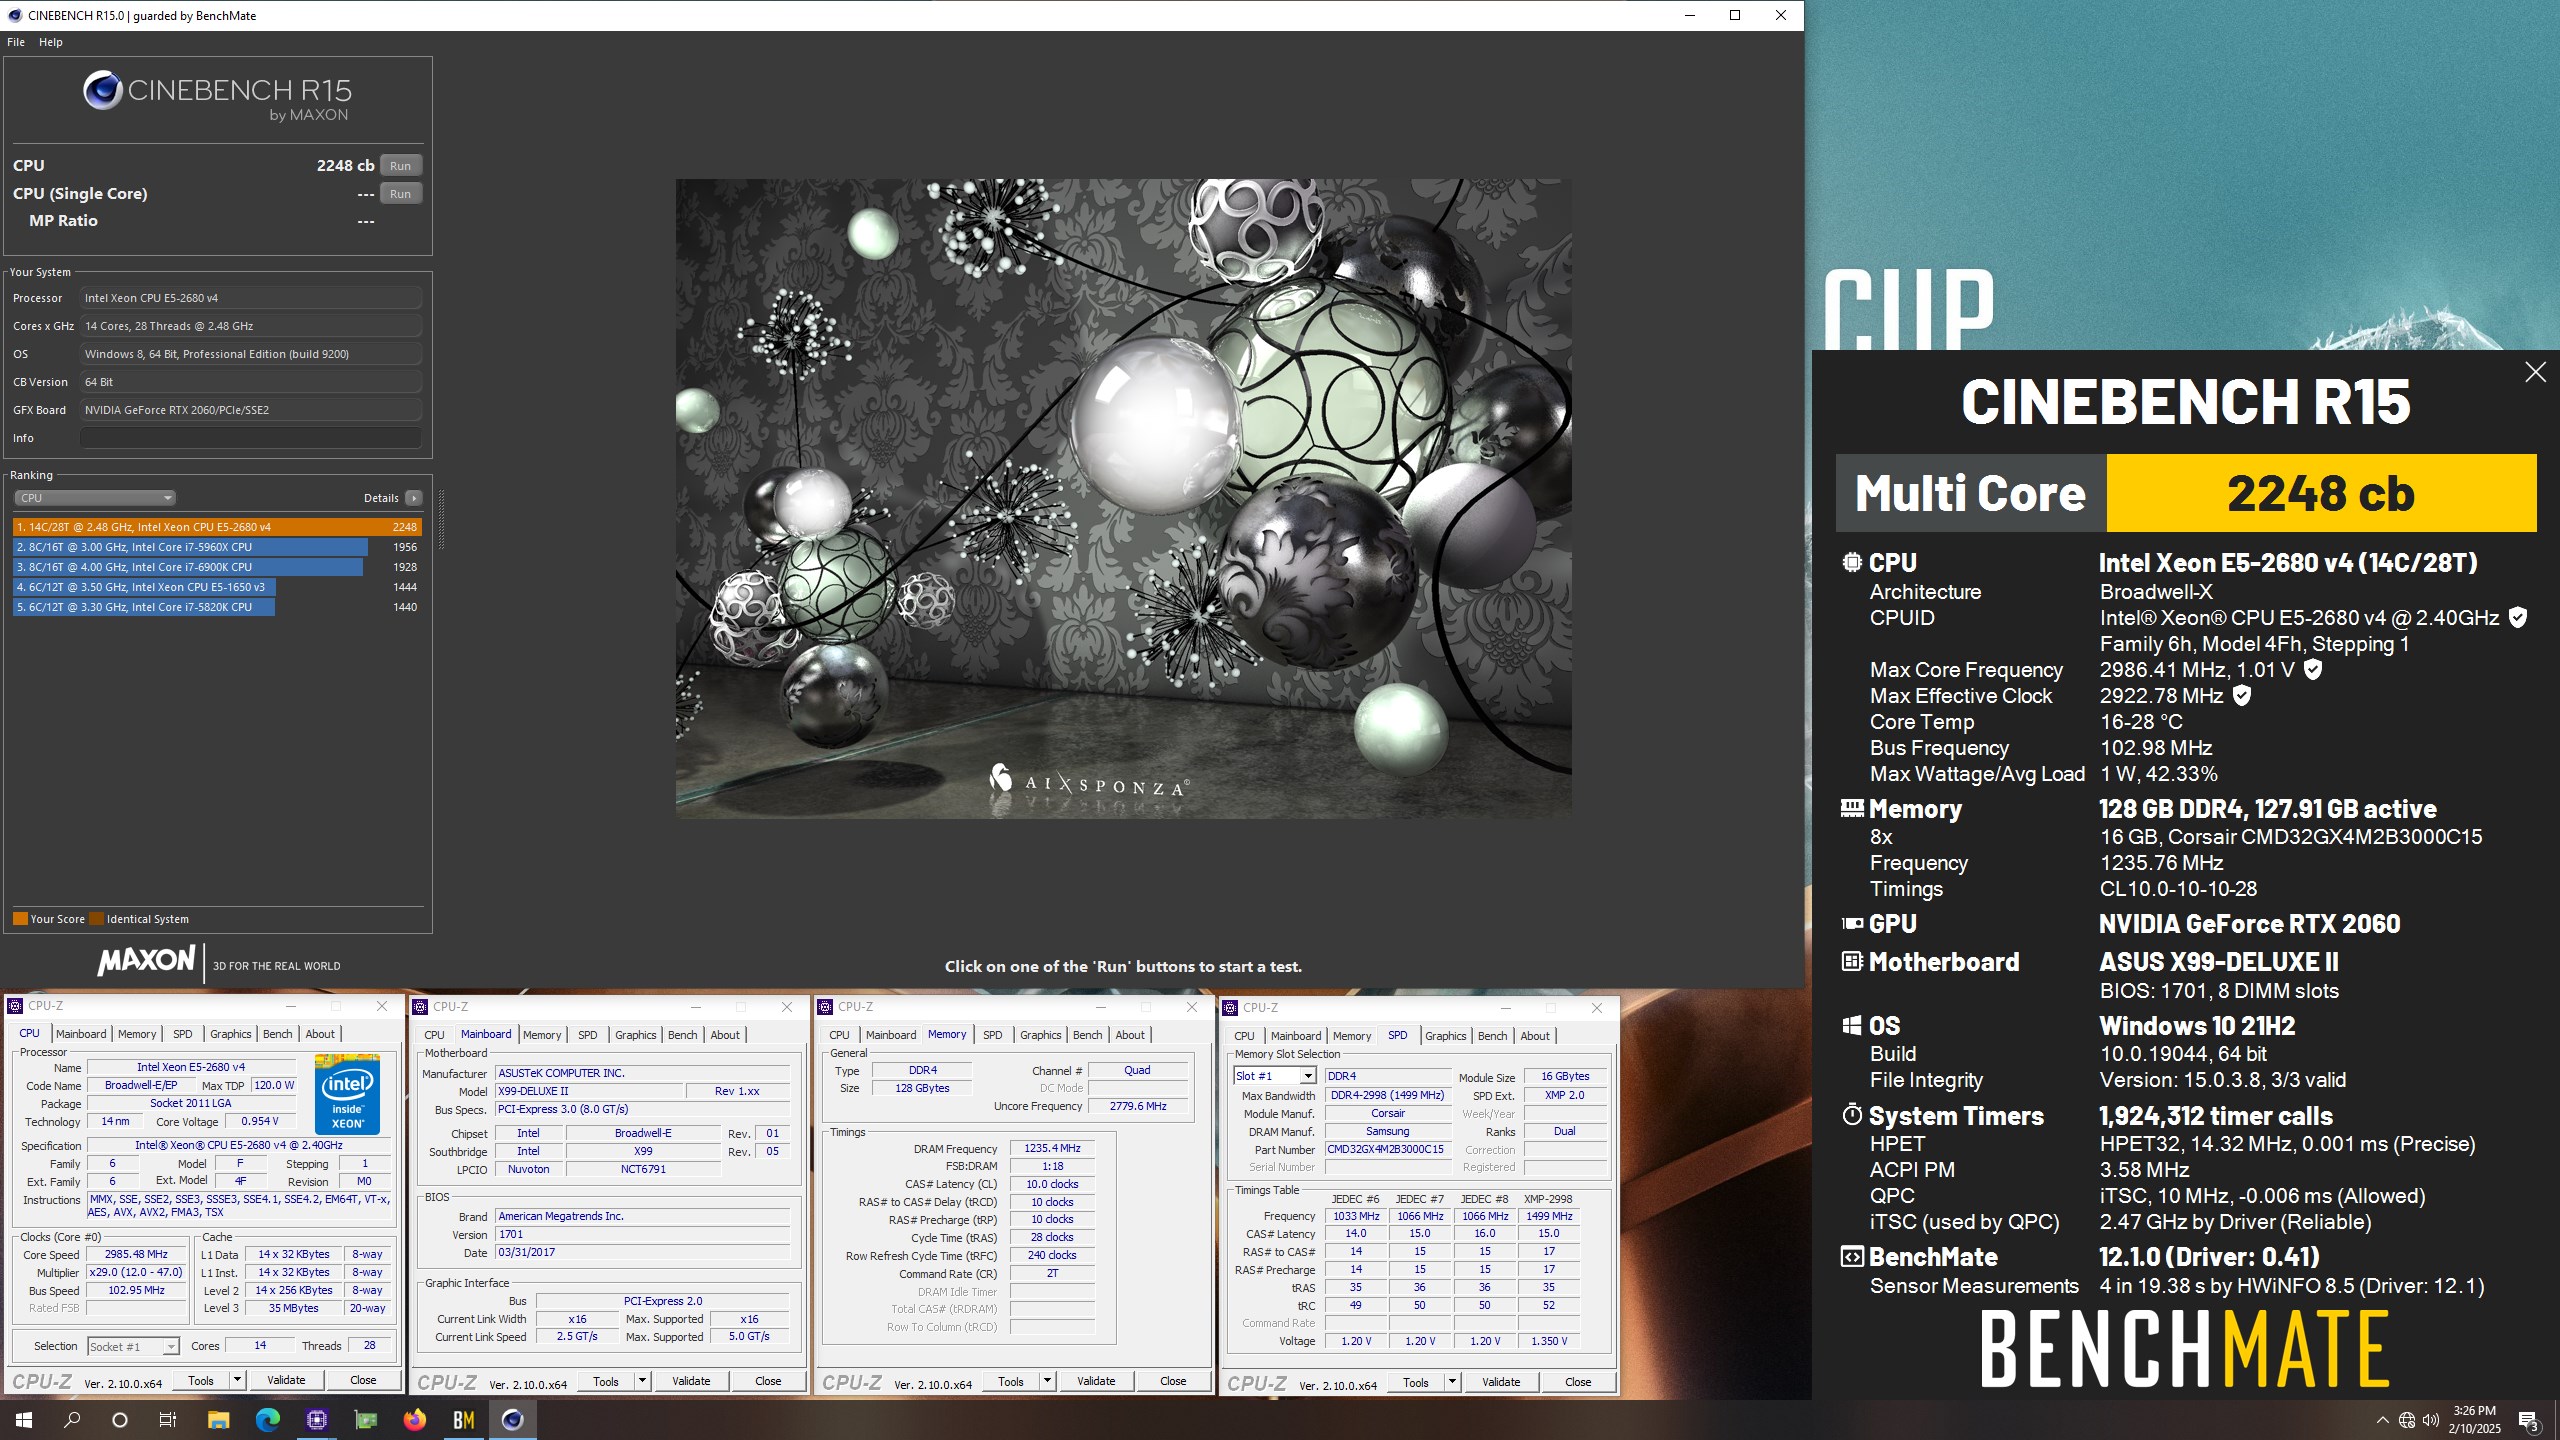This screenshot has width=2560, height=1440.
Task: Click the Memory module icon in BenchMate
Action: [x=1852, y=808]
